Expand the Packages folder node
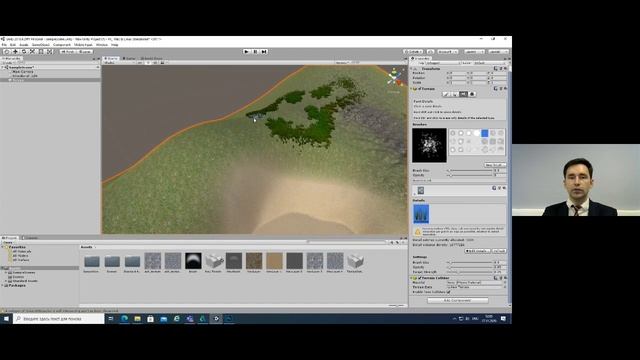This screenshot has height=360, width=640. 3,285
